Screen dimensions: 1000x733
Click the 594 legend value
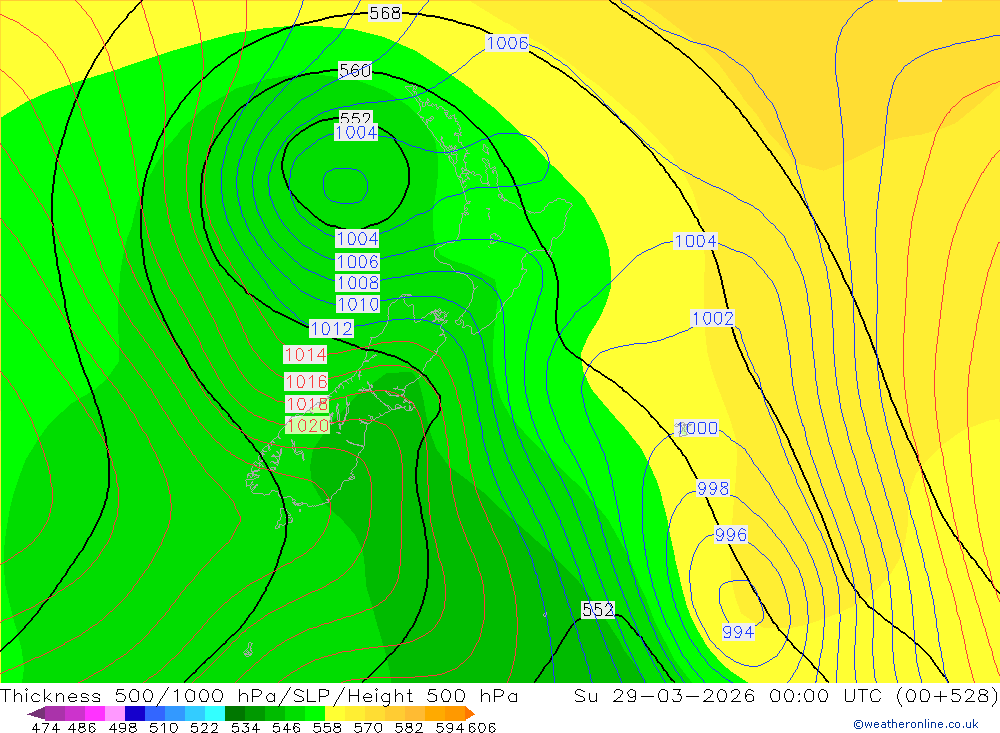[x=450, y=727]
